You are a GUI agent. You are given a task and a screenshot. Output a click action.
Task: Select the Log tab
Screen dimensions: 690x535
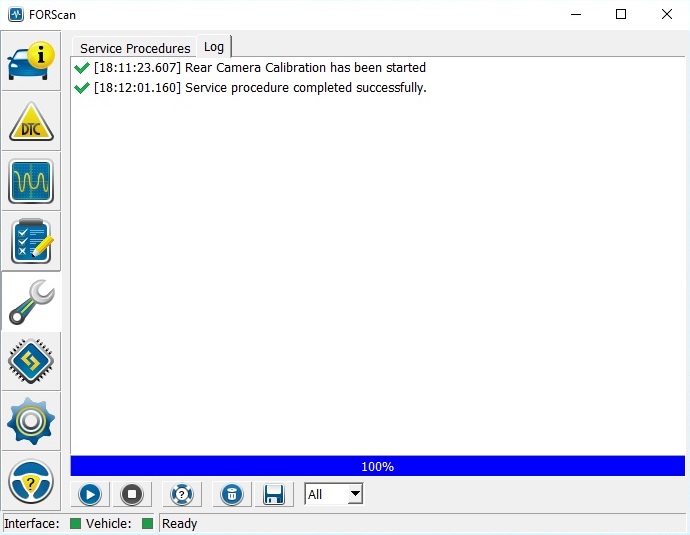click(x=214, y=47)
